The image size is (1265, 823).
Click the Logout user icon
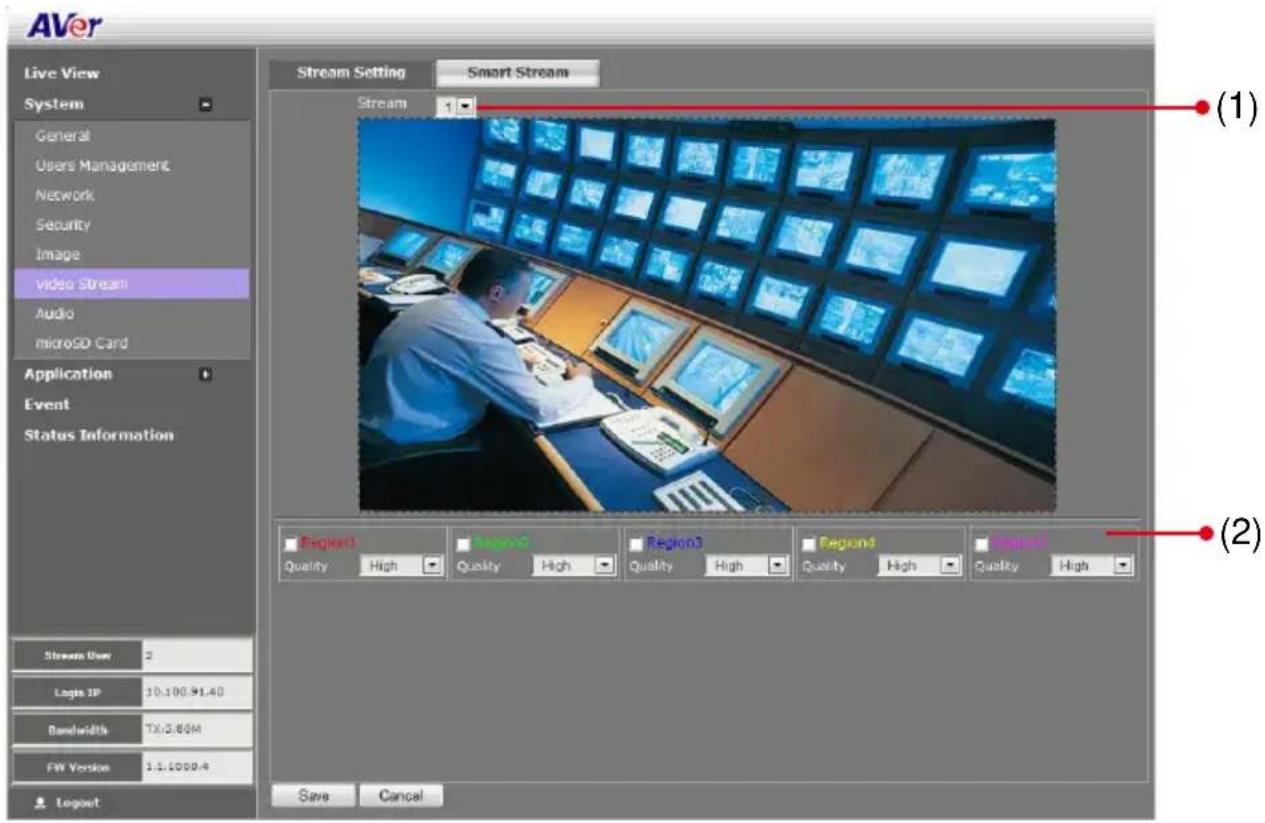40,803
